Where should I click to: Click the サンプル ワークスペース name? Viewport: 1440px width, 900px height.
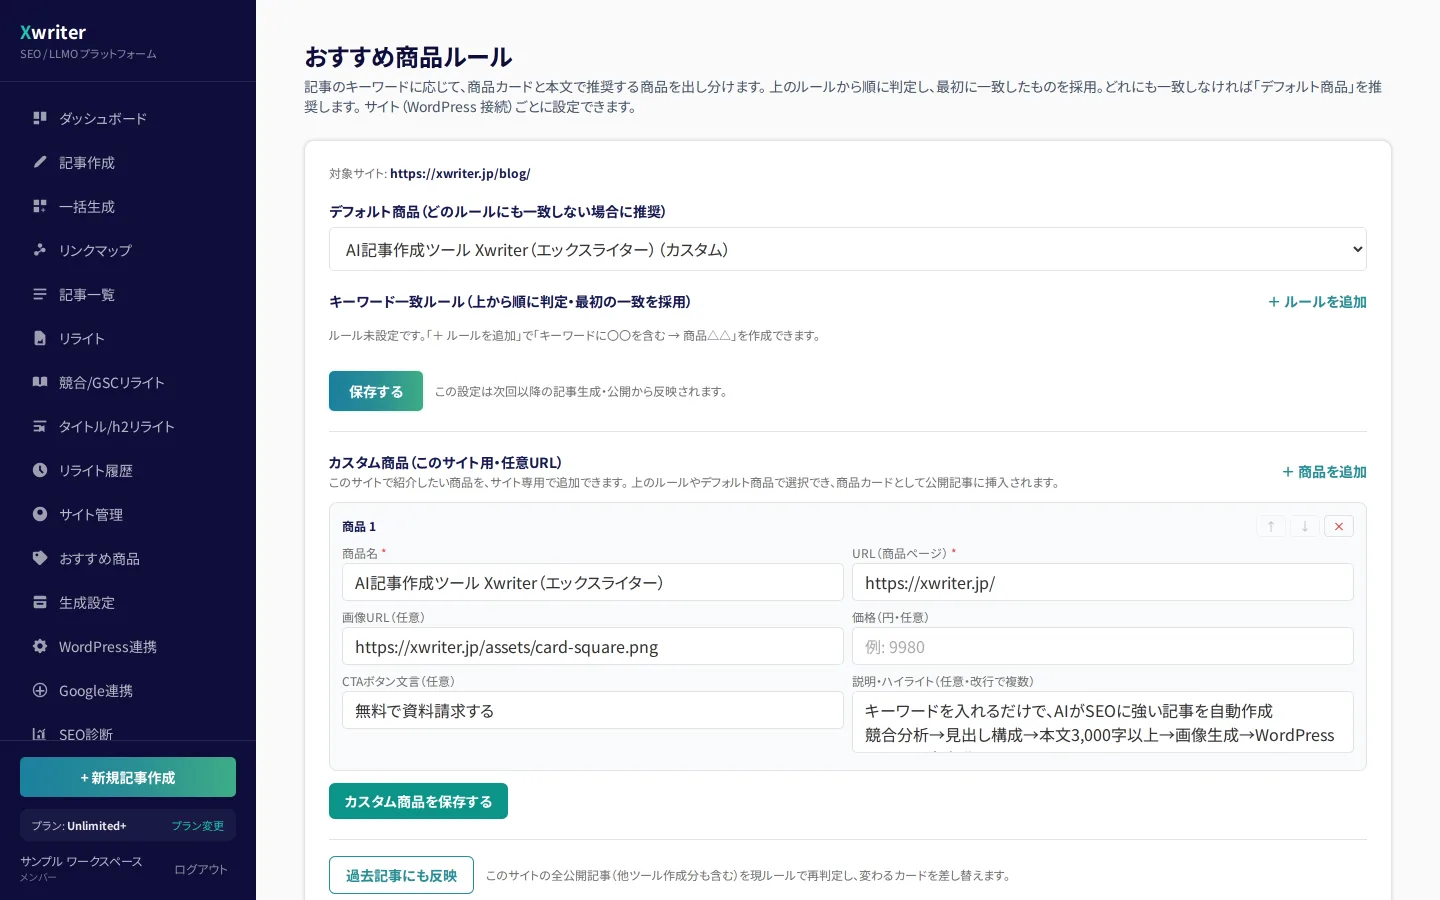point(81,861)
